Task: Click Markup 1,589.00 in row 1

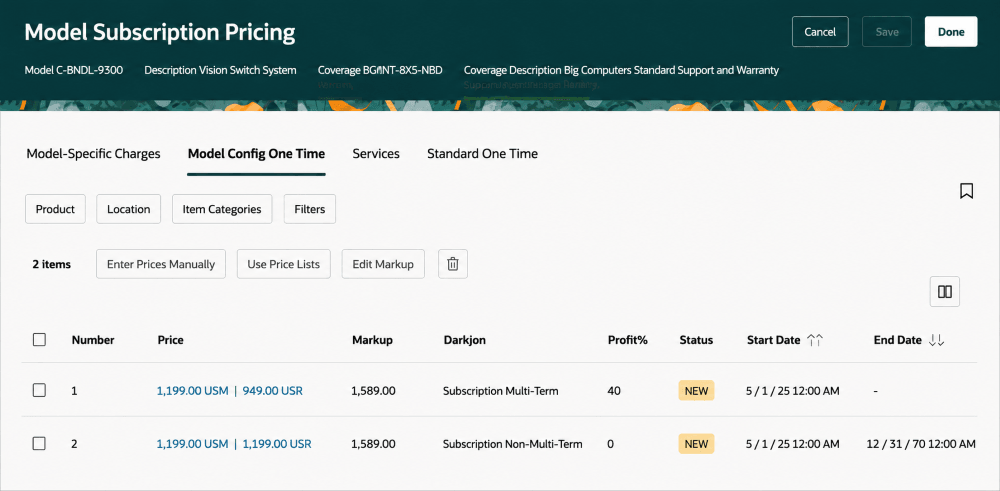Action: [373, 391]
